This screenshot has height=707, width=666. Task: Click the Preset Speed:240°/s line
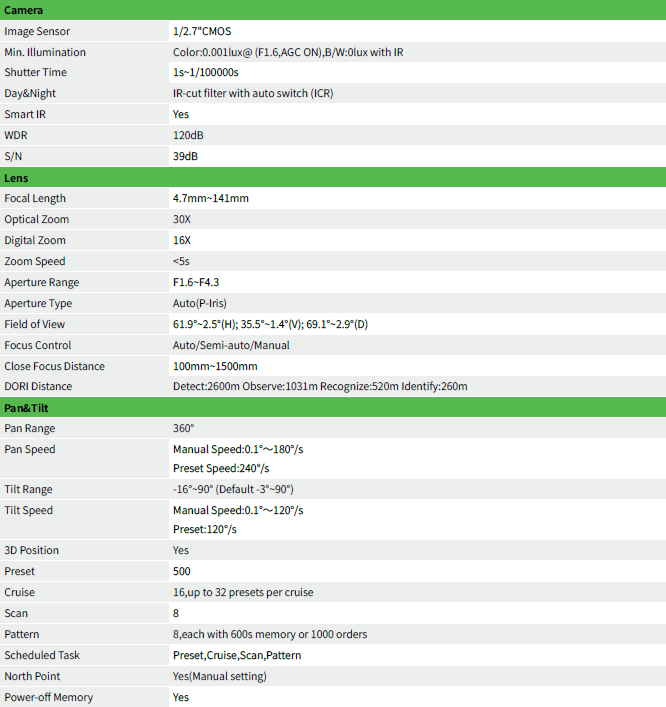click(221, 468)
